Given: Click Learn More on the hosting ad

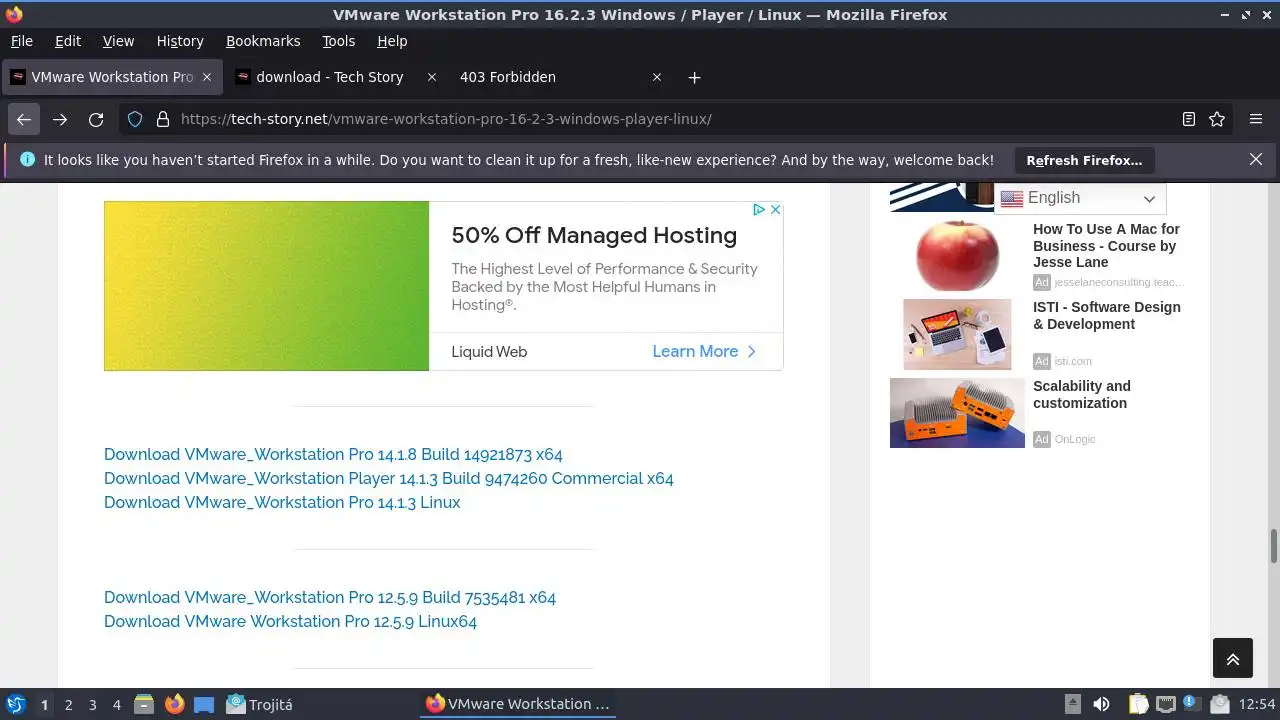Looking at the screenshot, I should pos(705,351).
